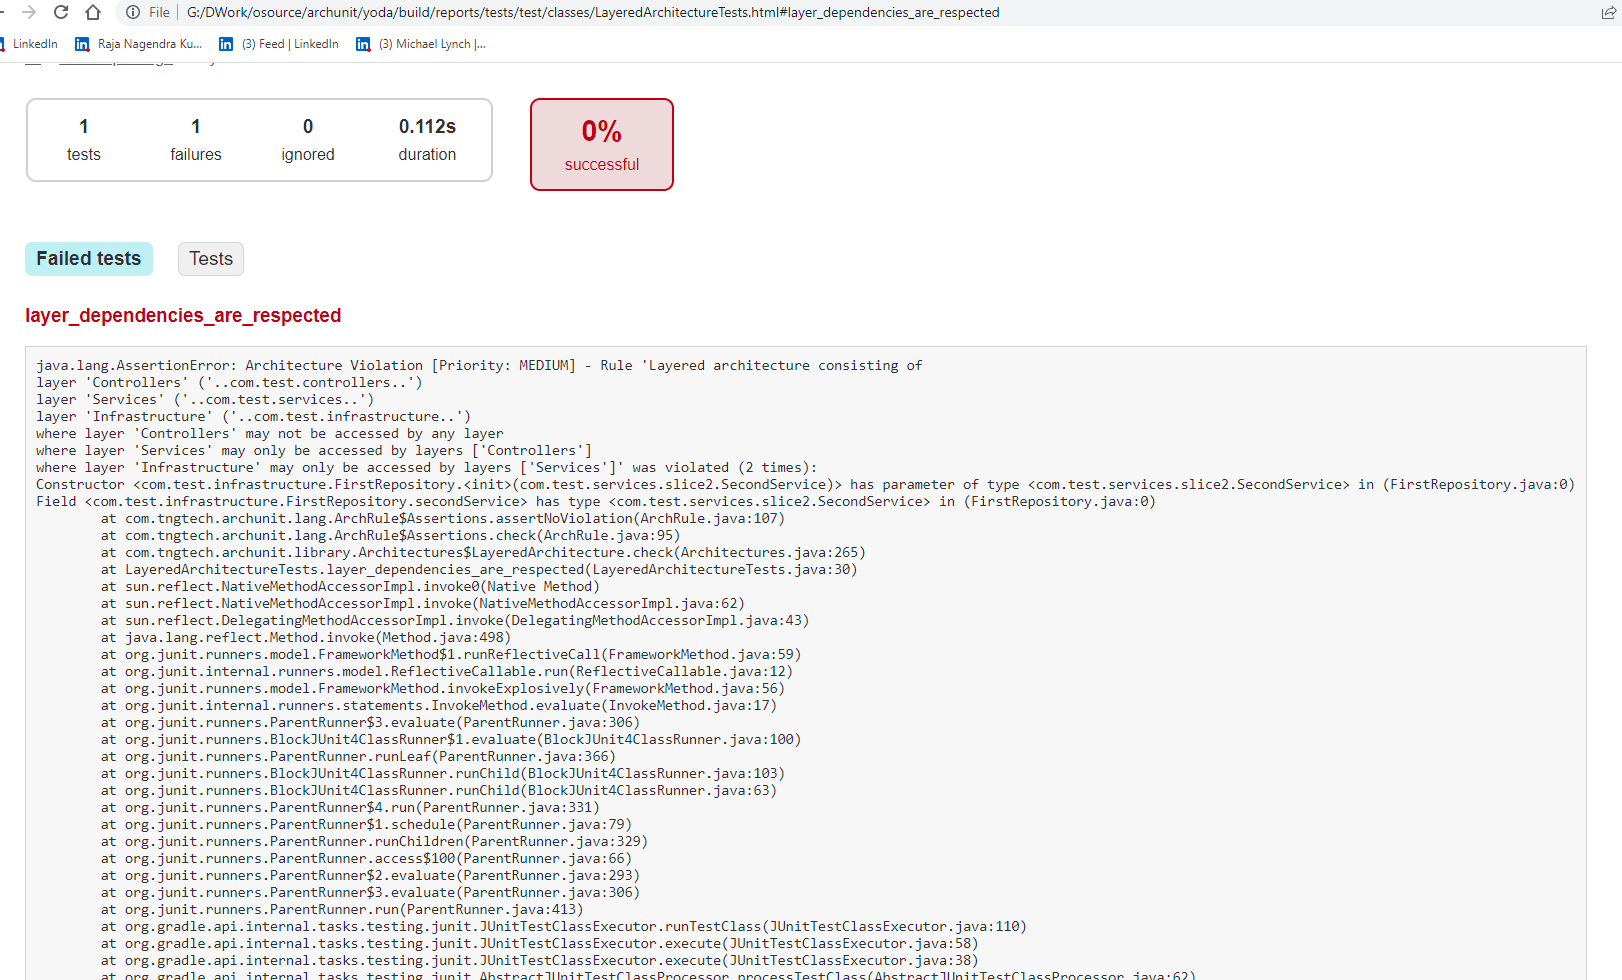Click the ParentRunner.run(ParentRunner.java:413) stack line

point(342,909)
